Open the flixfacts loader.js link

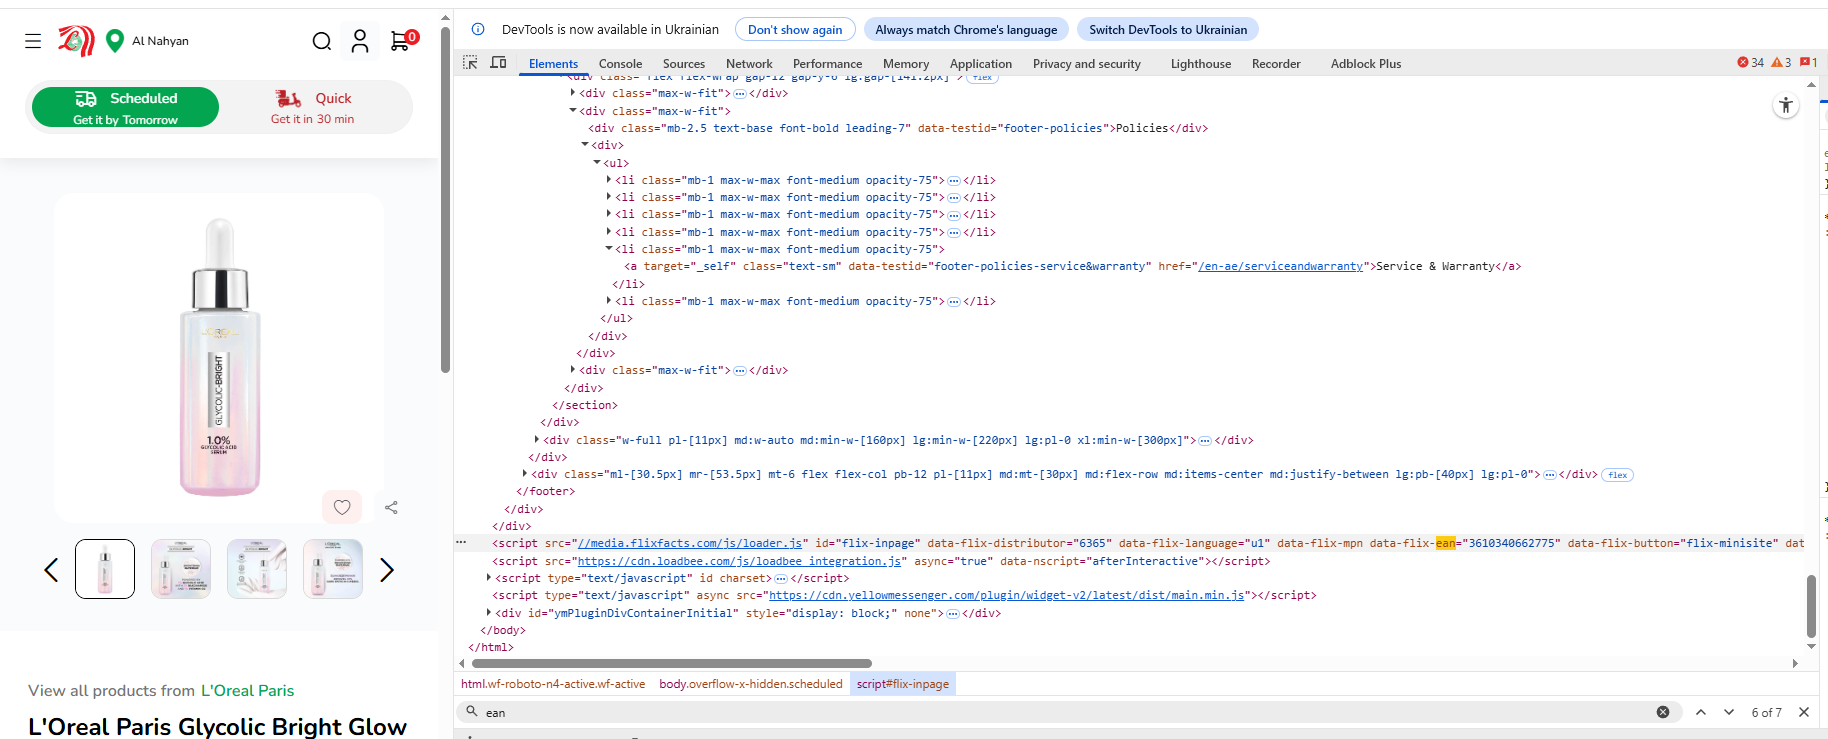[690, 543]
